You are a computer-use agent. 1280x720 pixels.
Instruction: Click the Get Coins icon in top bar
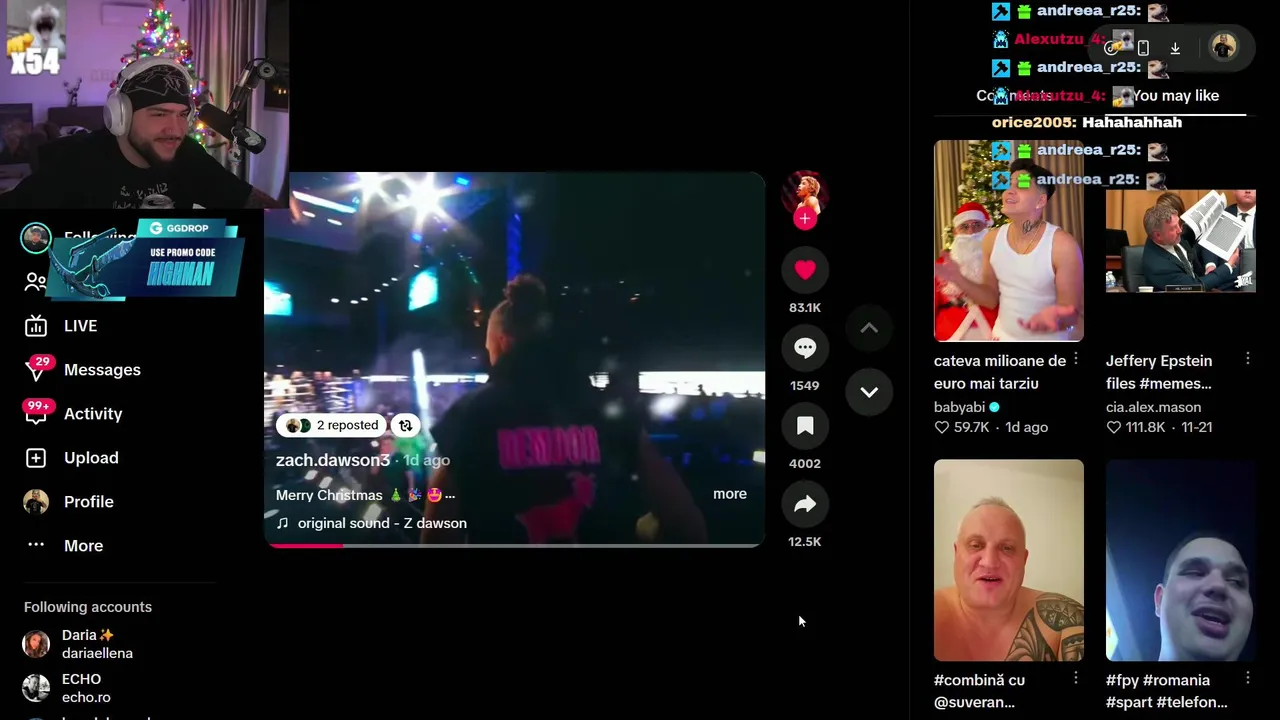(1111, 48)
